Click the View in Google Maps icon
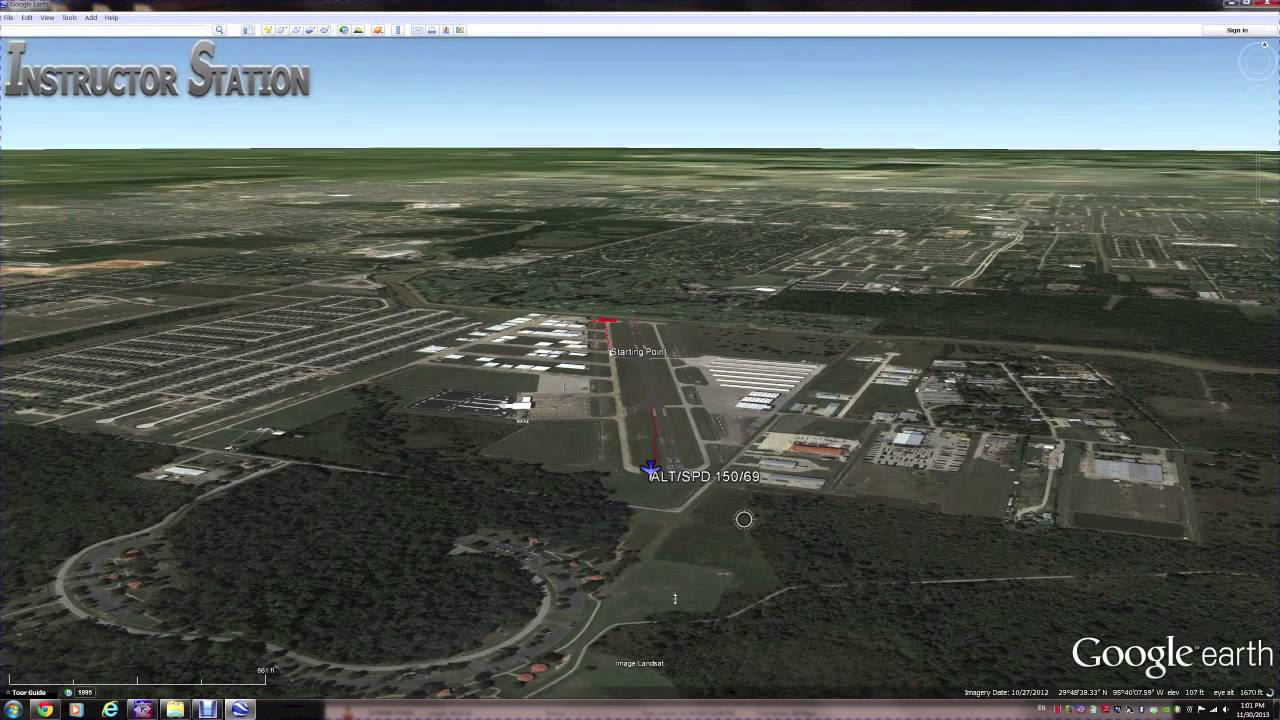The image size is (1280, 720). click(x=460, y=30)
